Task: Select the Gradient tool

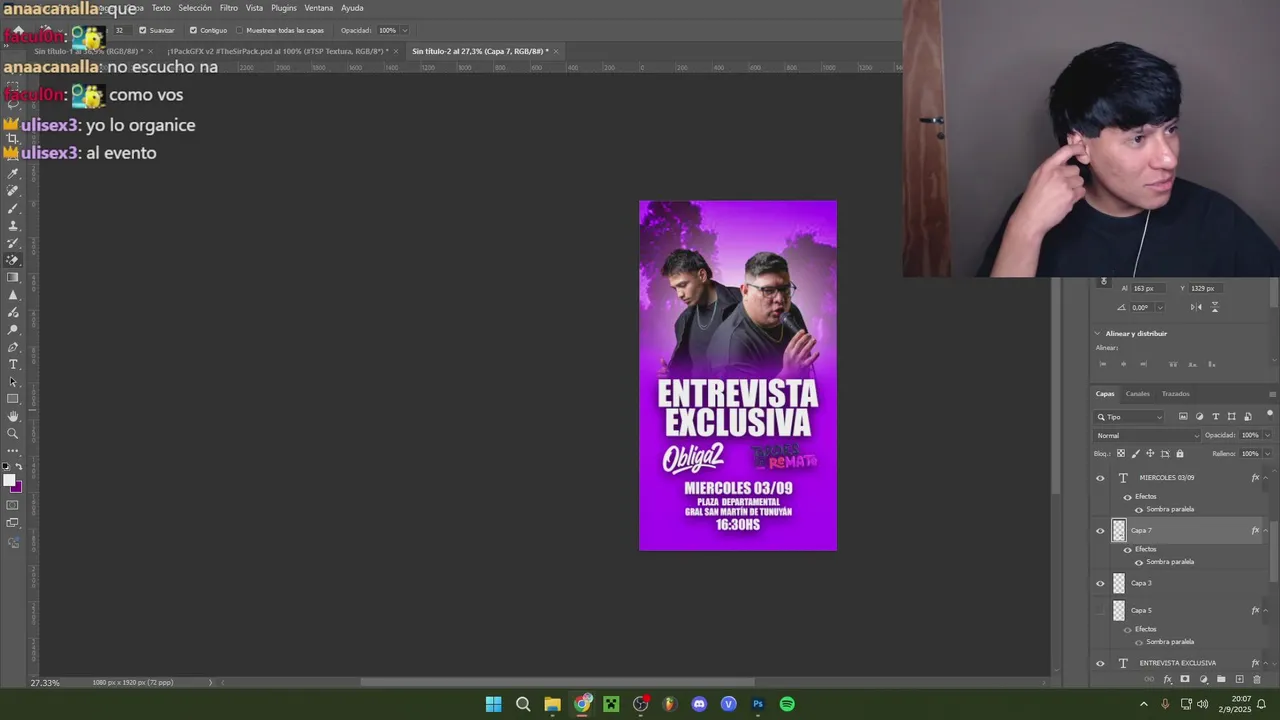Action: (x=13, y=278)
